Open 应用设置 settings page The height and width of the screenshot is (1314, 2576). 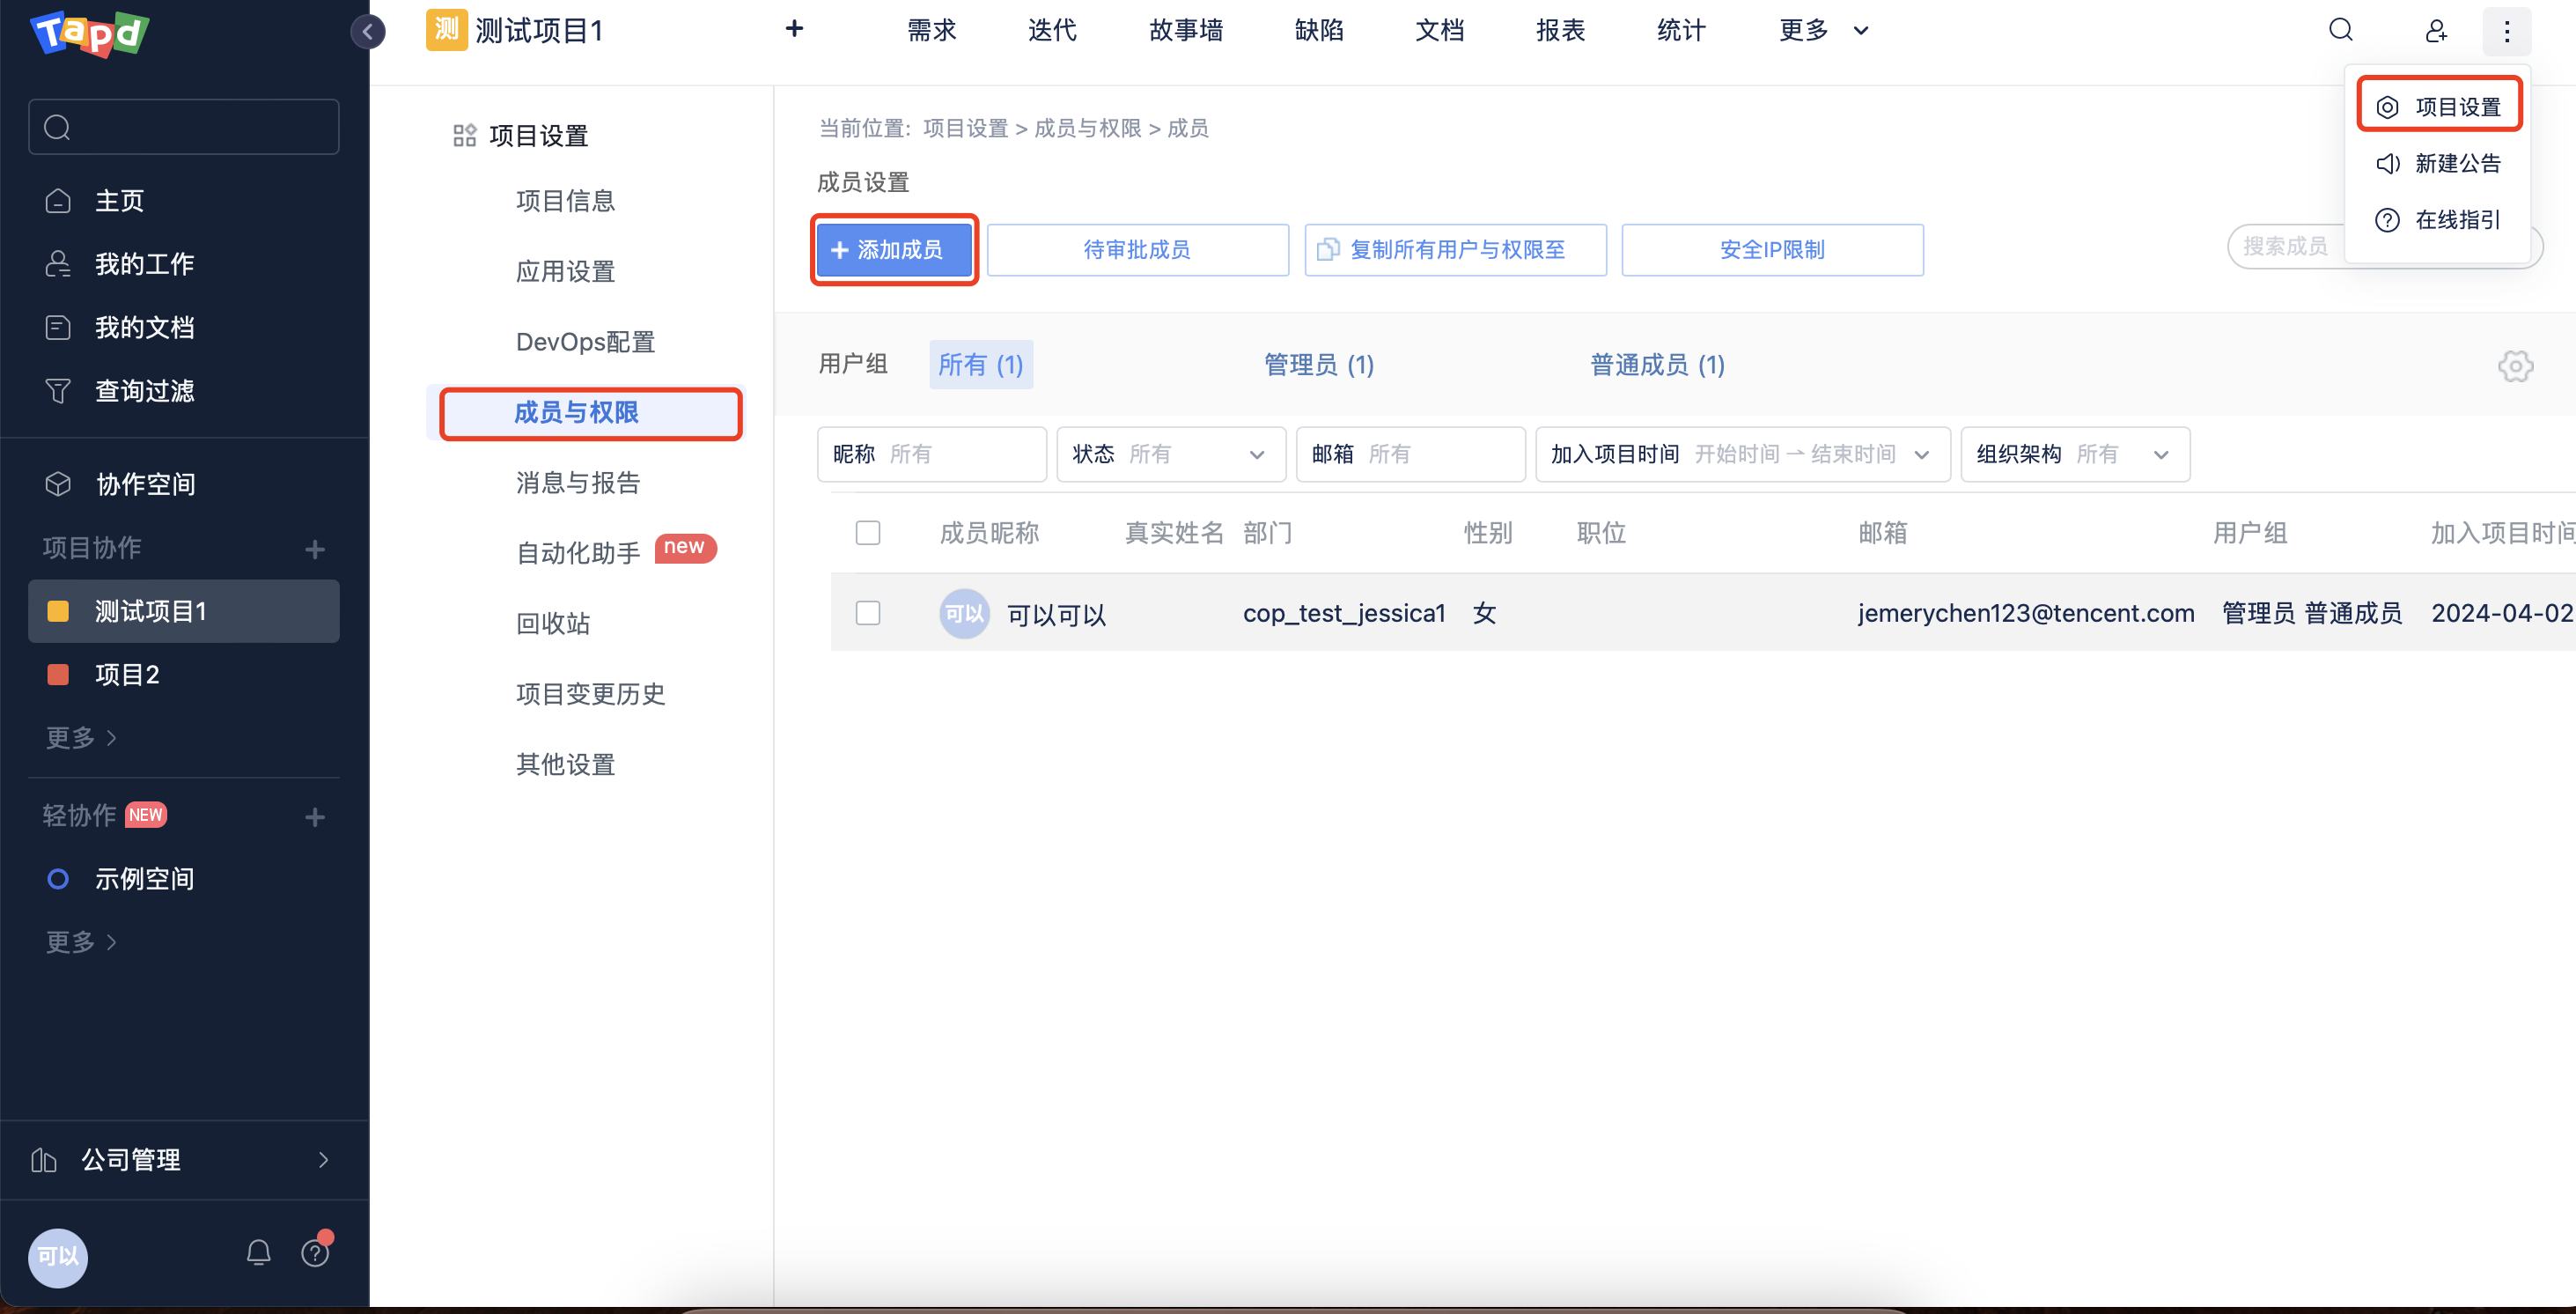point(566,272)
